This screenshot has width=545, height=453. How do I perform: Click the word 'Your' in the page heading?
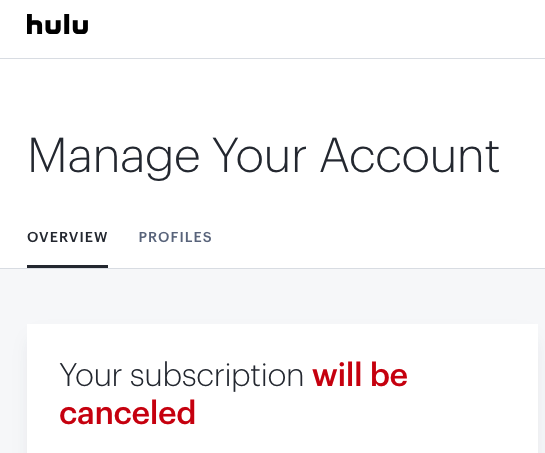click(260, 155)
